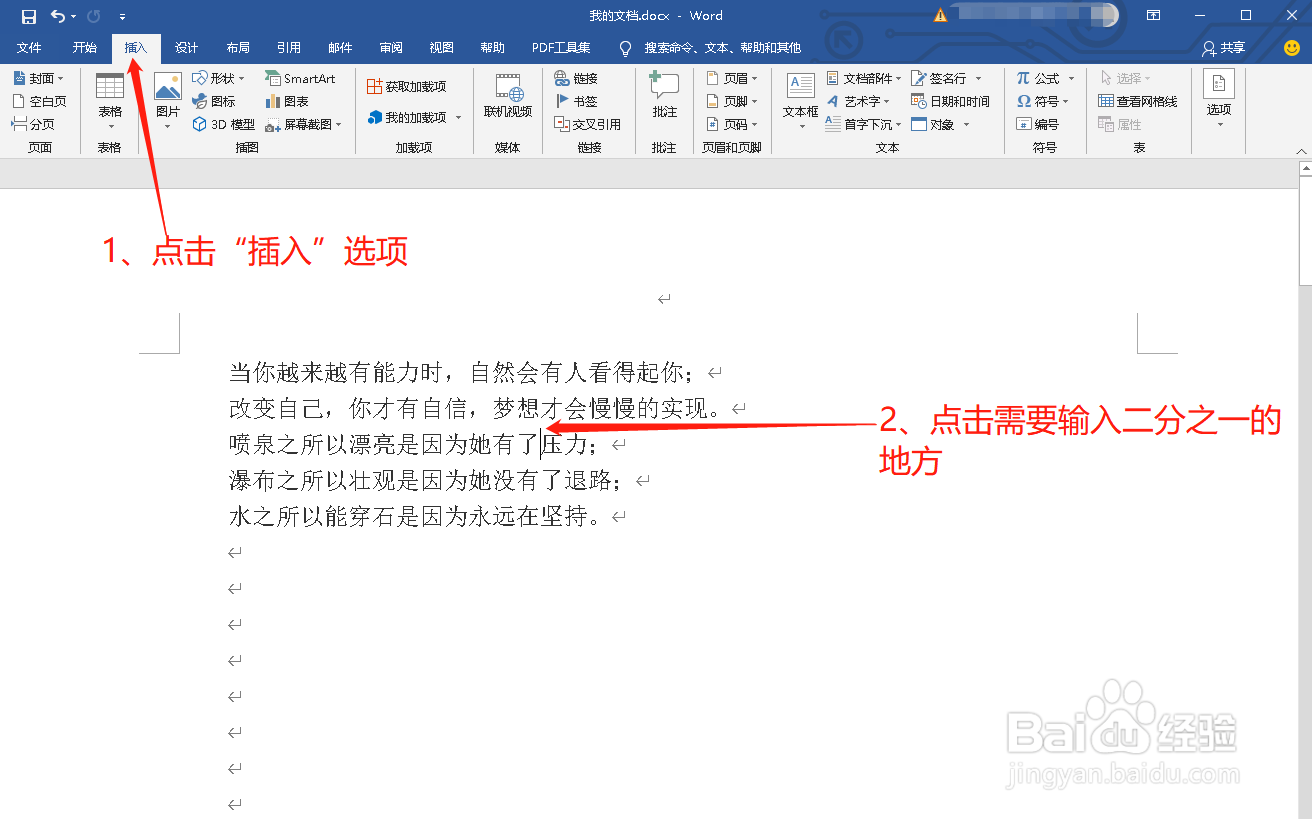Switch to the 审阅 ribbon tab
The image size is (1312, 819).
tap(391, 48)
